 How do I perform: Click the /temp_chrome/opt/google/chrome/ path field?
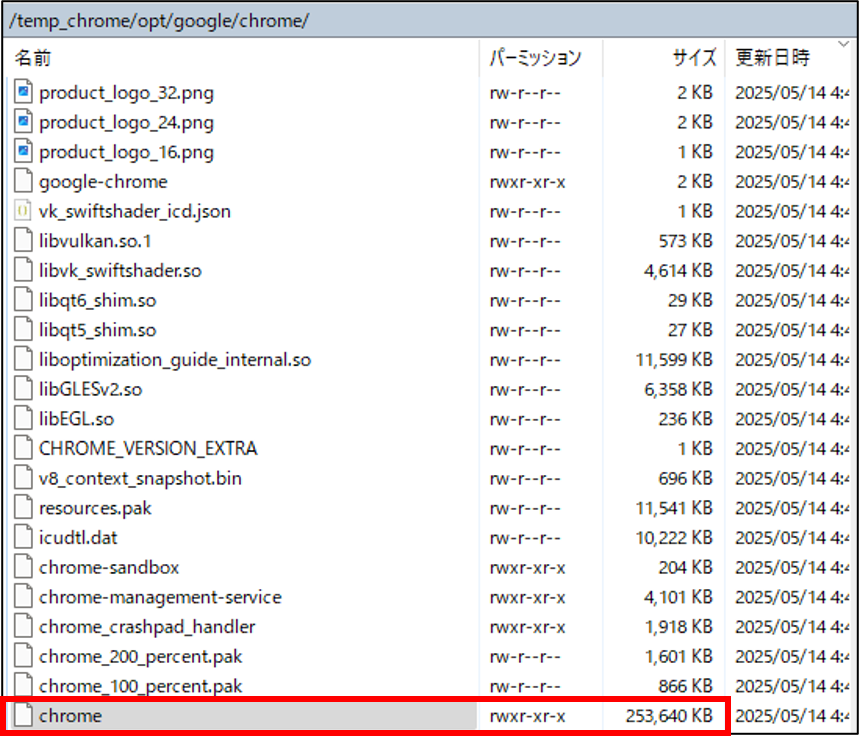pyautogui.click(x=430, y=21)
